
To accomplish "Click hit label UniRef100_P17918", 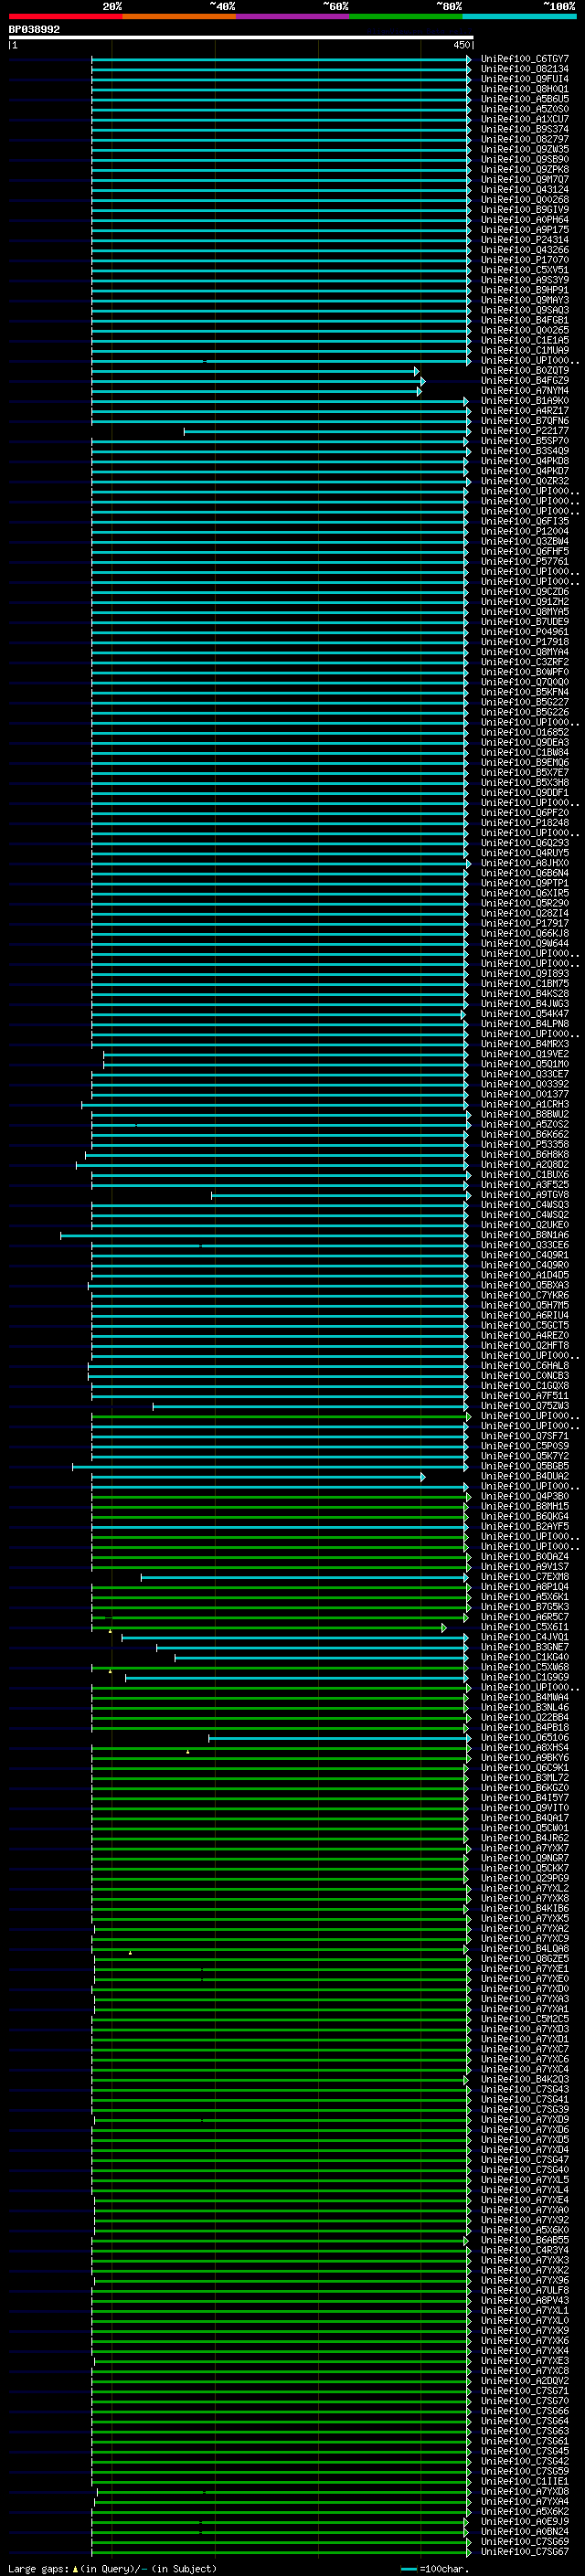I will tap(524, 642).
